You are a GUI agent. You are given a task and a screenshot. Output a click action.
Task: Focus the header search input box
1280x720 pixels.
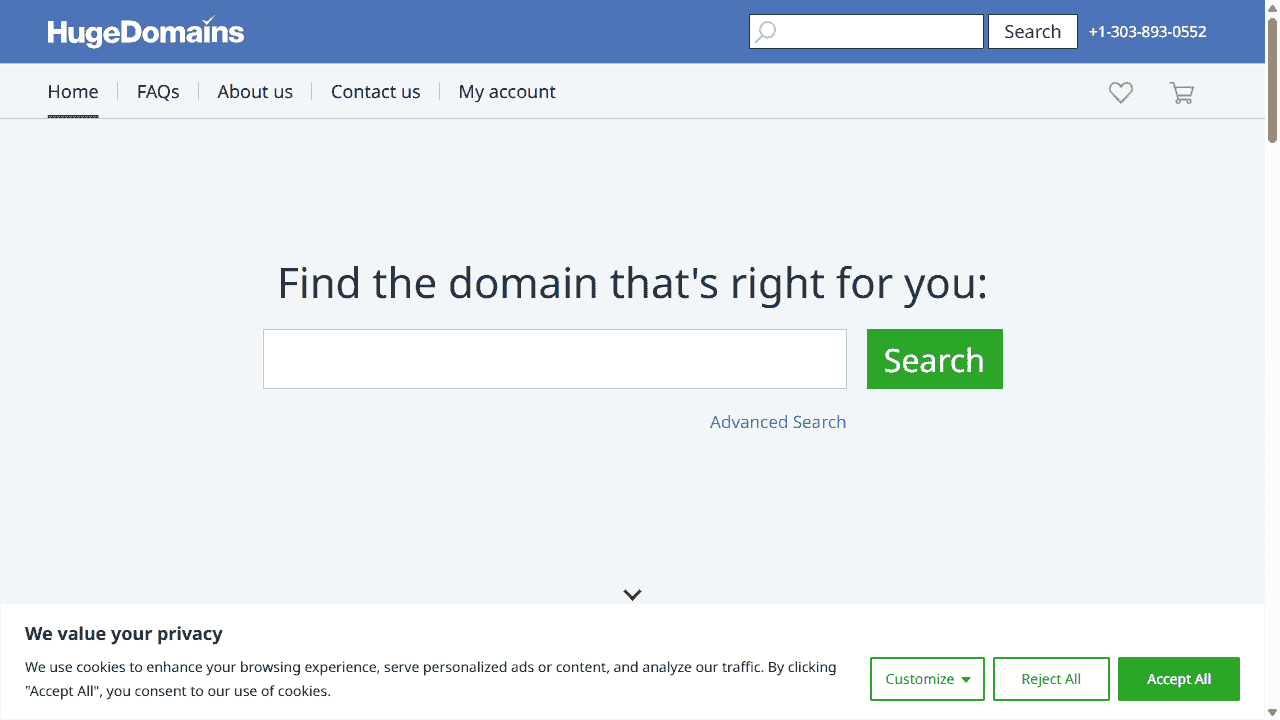880,32
